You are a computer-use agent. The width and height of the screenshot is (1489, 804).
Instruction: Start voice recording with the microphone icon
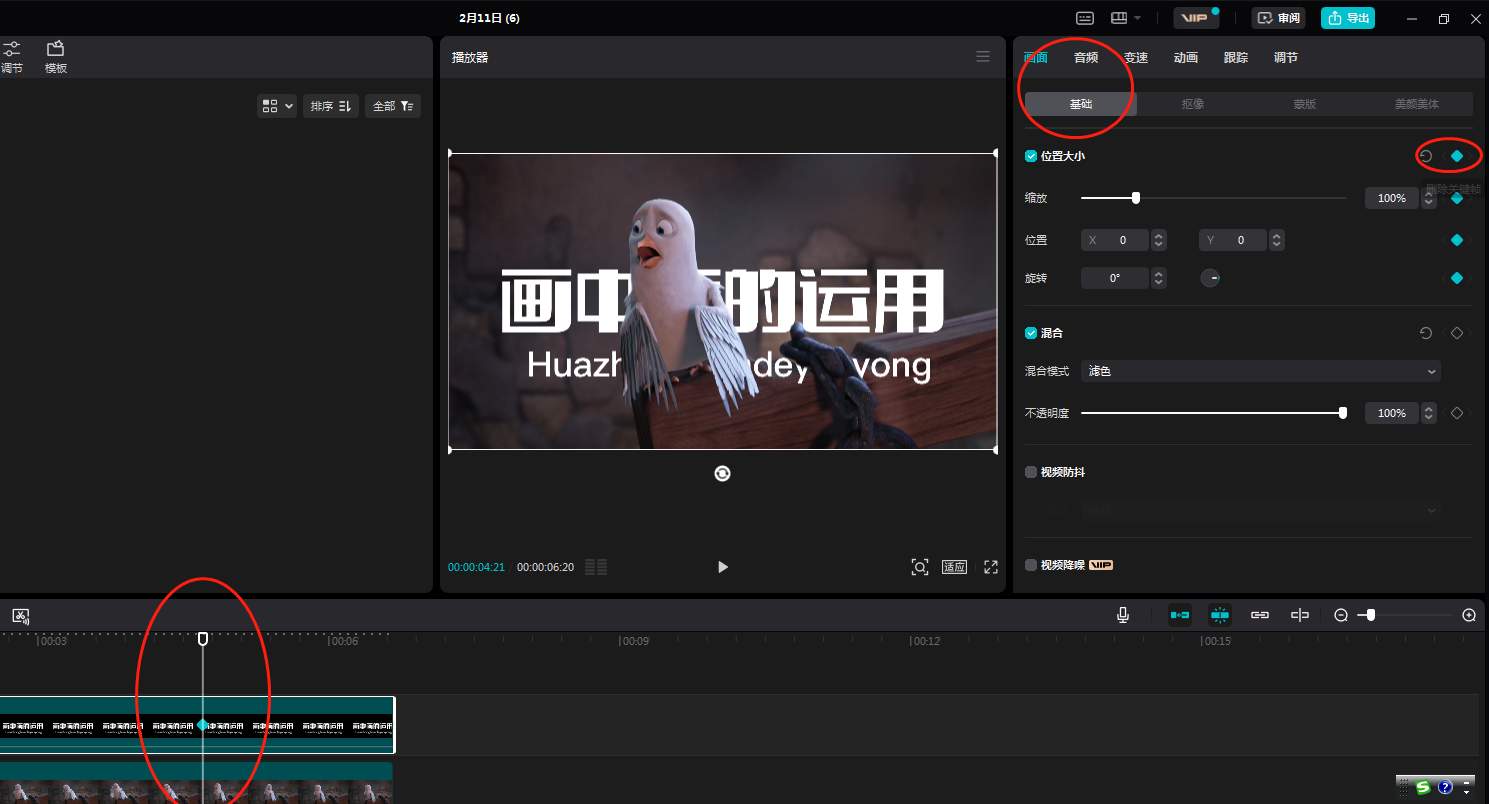(x=1123, y=615)
